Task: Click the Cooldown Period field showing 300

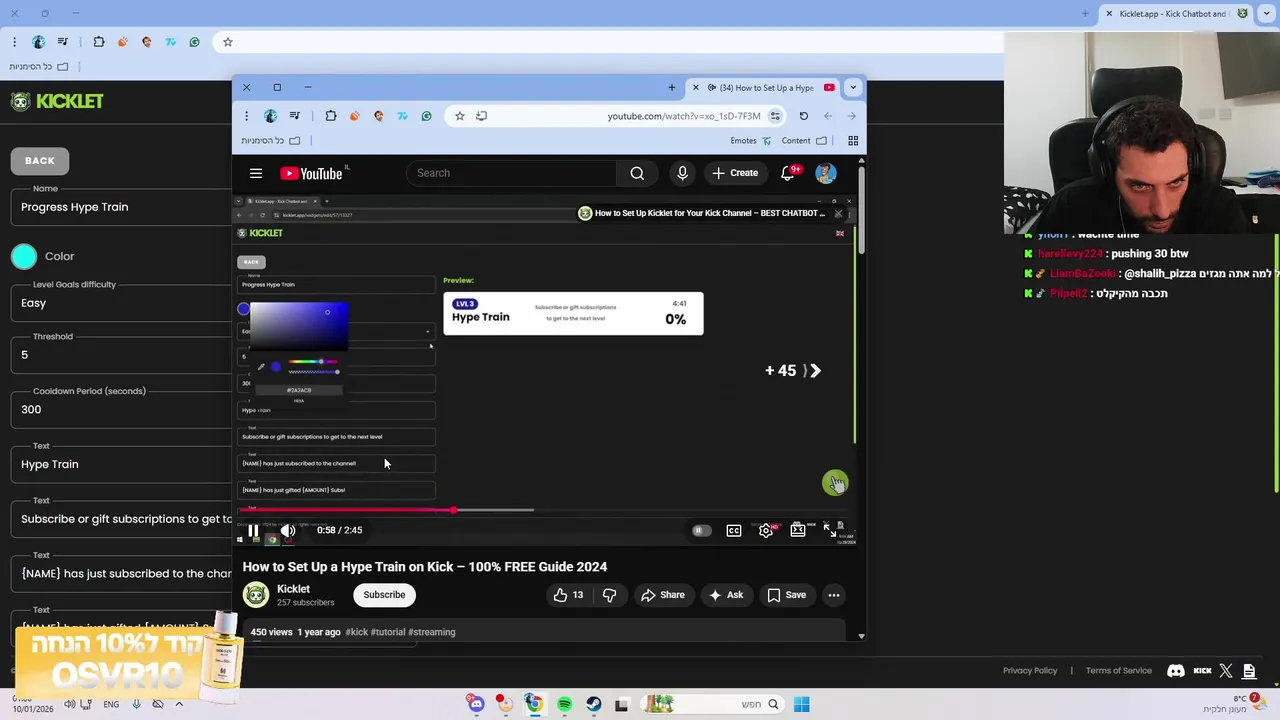Action: pyautogui.click(x=121, y=409)
